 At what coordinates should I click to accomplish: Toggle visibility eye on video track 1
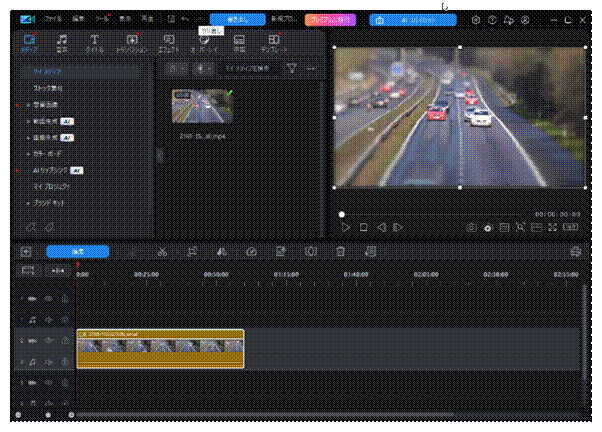[x=49, y=298]
